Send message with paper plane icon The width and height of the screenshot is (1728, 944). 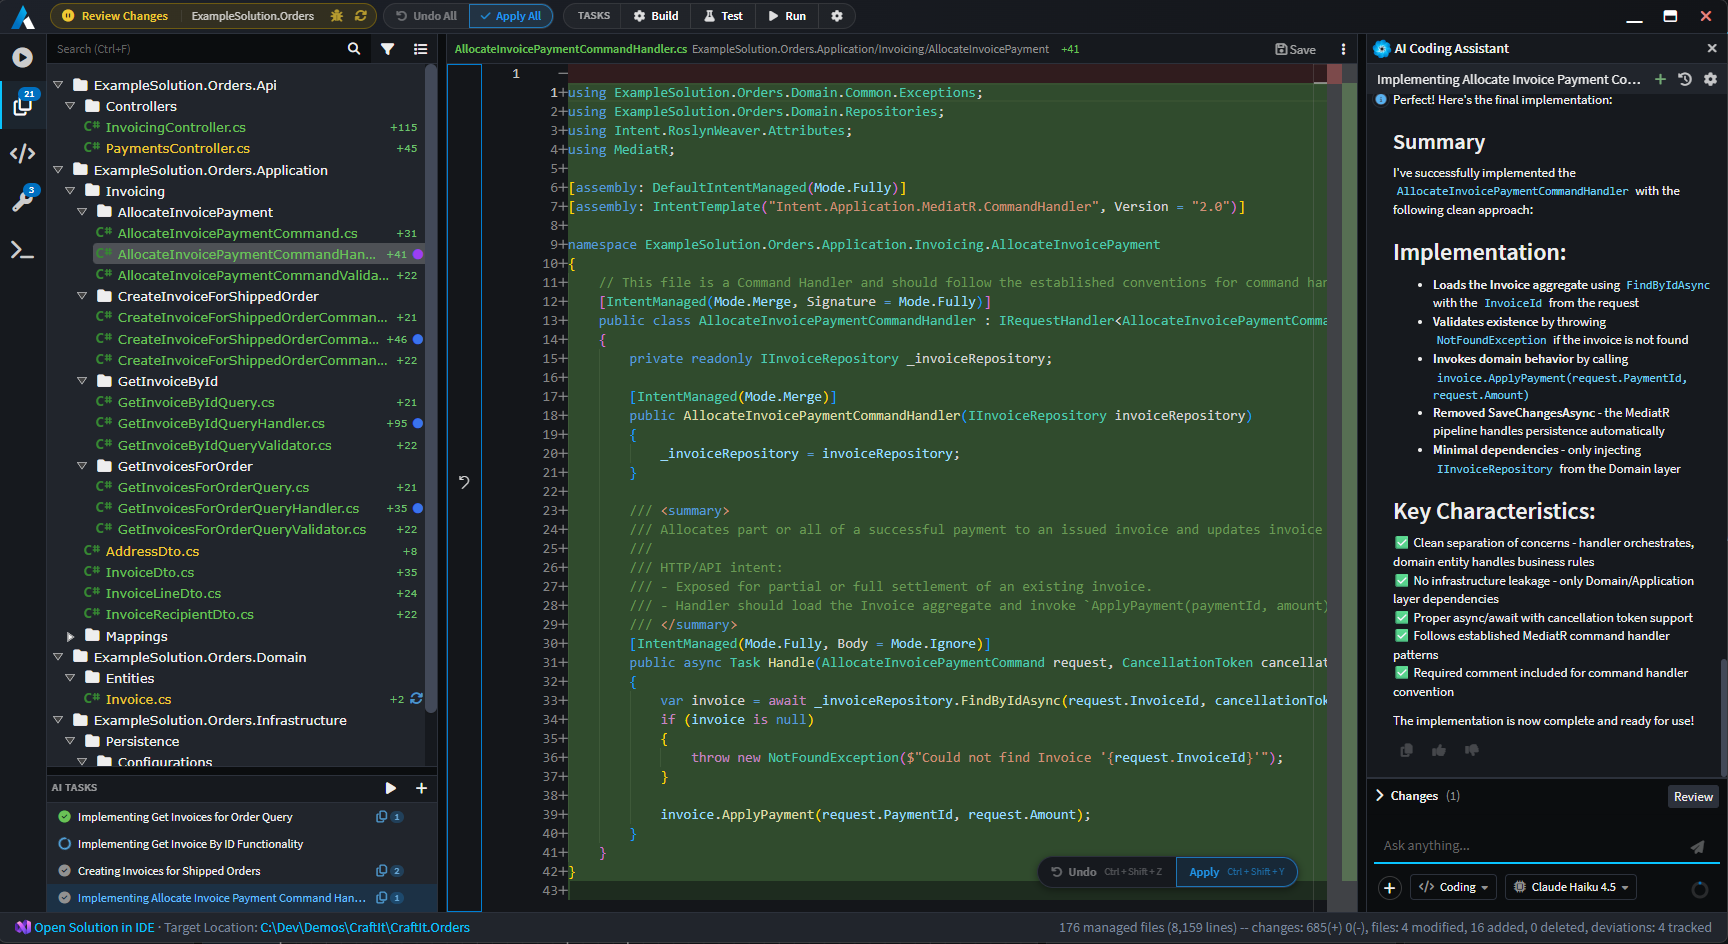(x=1697, y=846)
